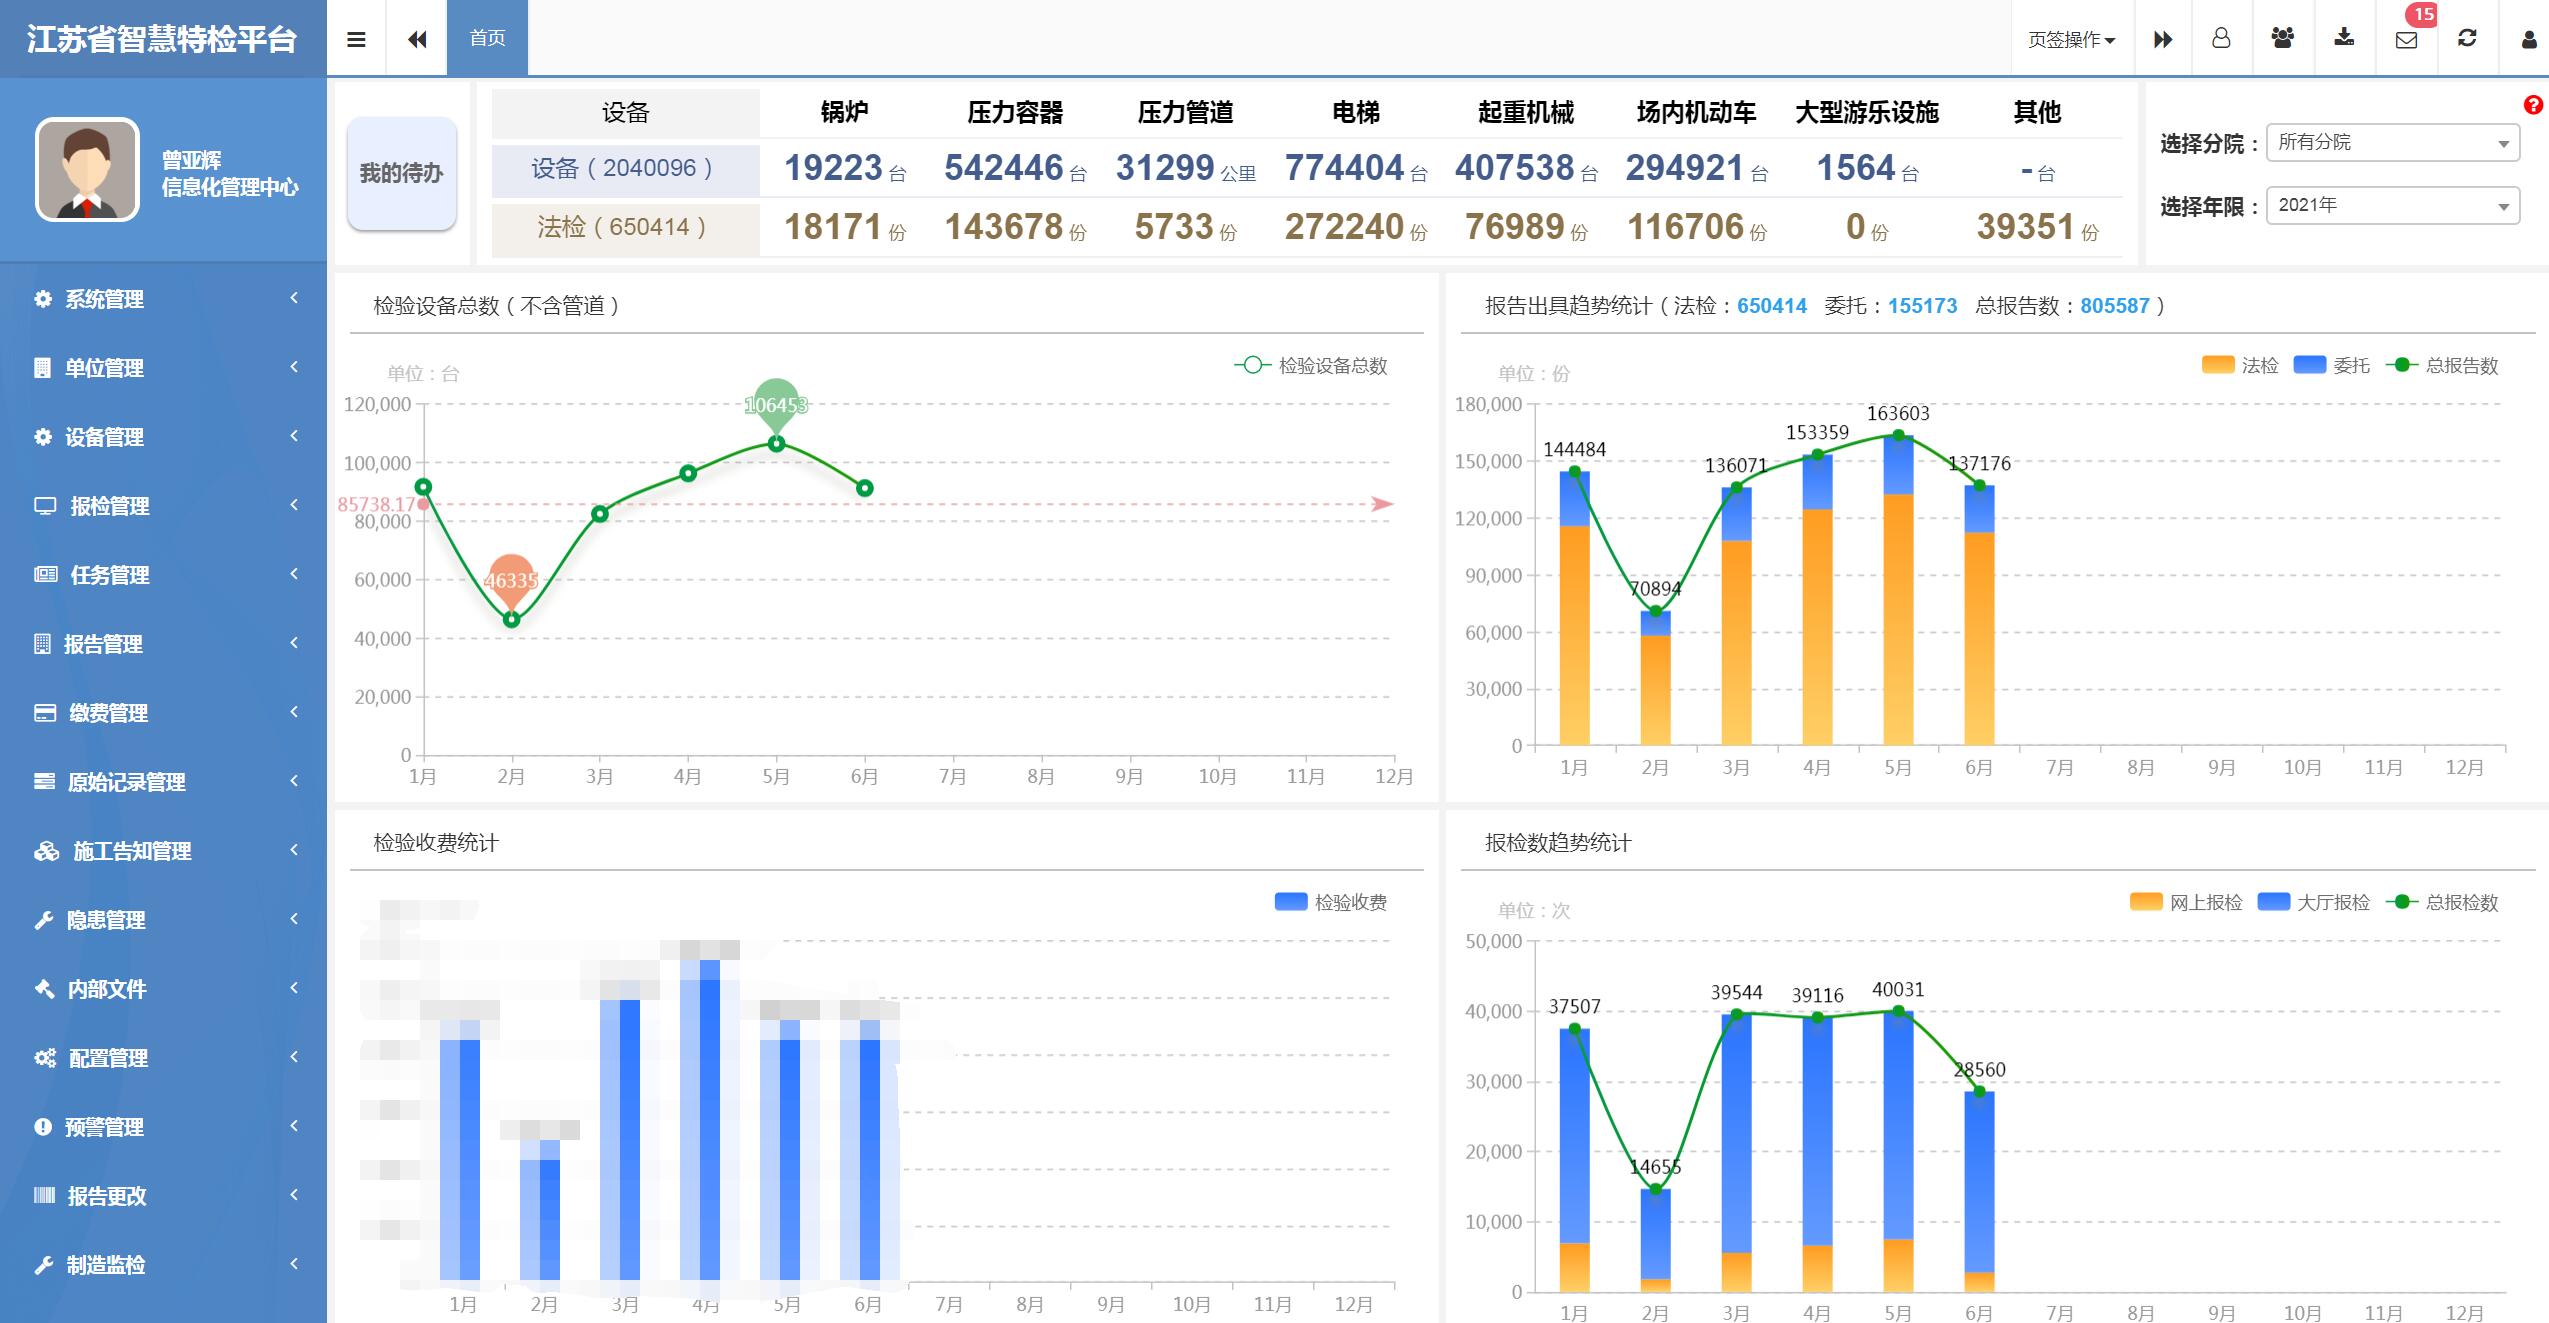Switch to the 首页 tab
The width and height of the screenshot is (2549, 1323).
click(487, 38)
